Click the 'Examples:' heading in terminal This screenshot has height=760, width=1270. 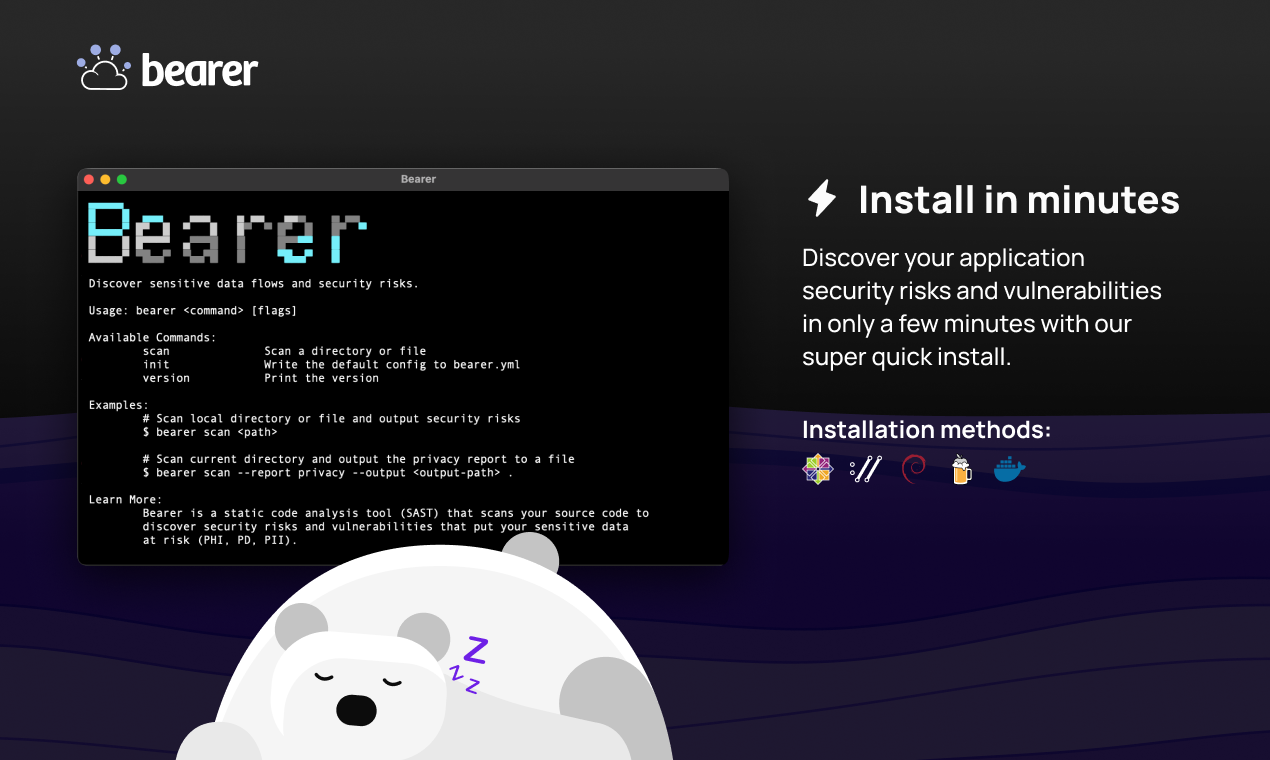point(118,405)
